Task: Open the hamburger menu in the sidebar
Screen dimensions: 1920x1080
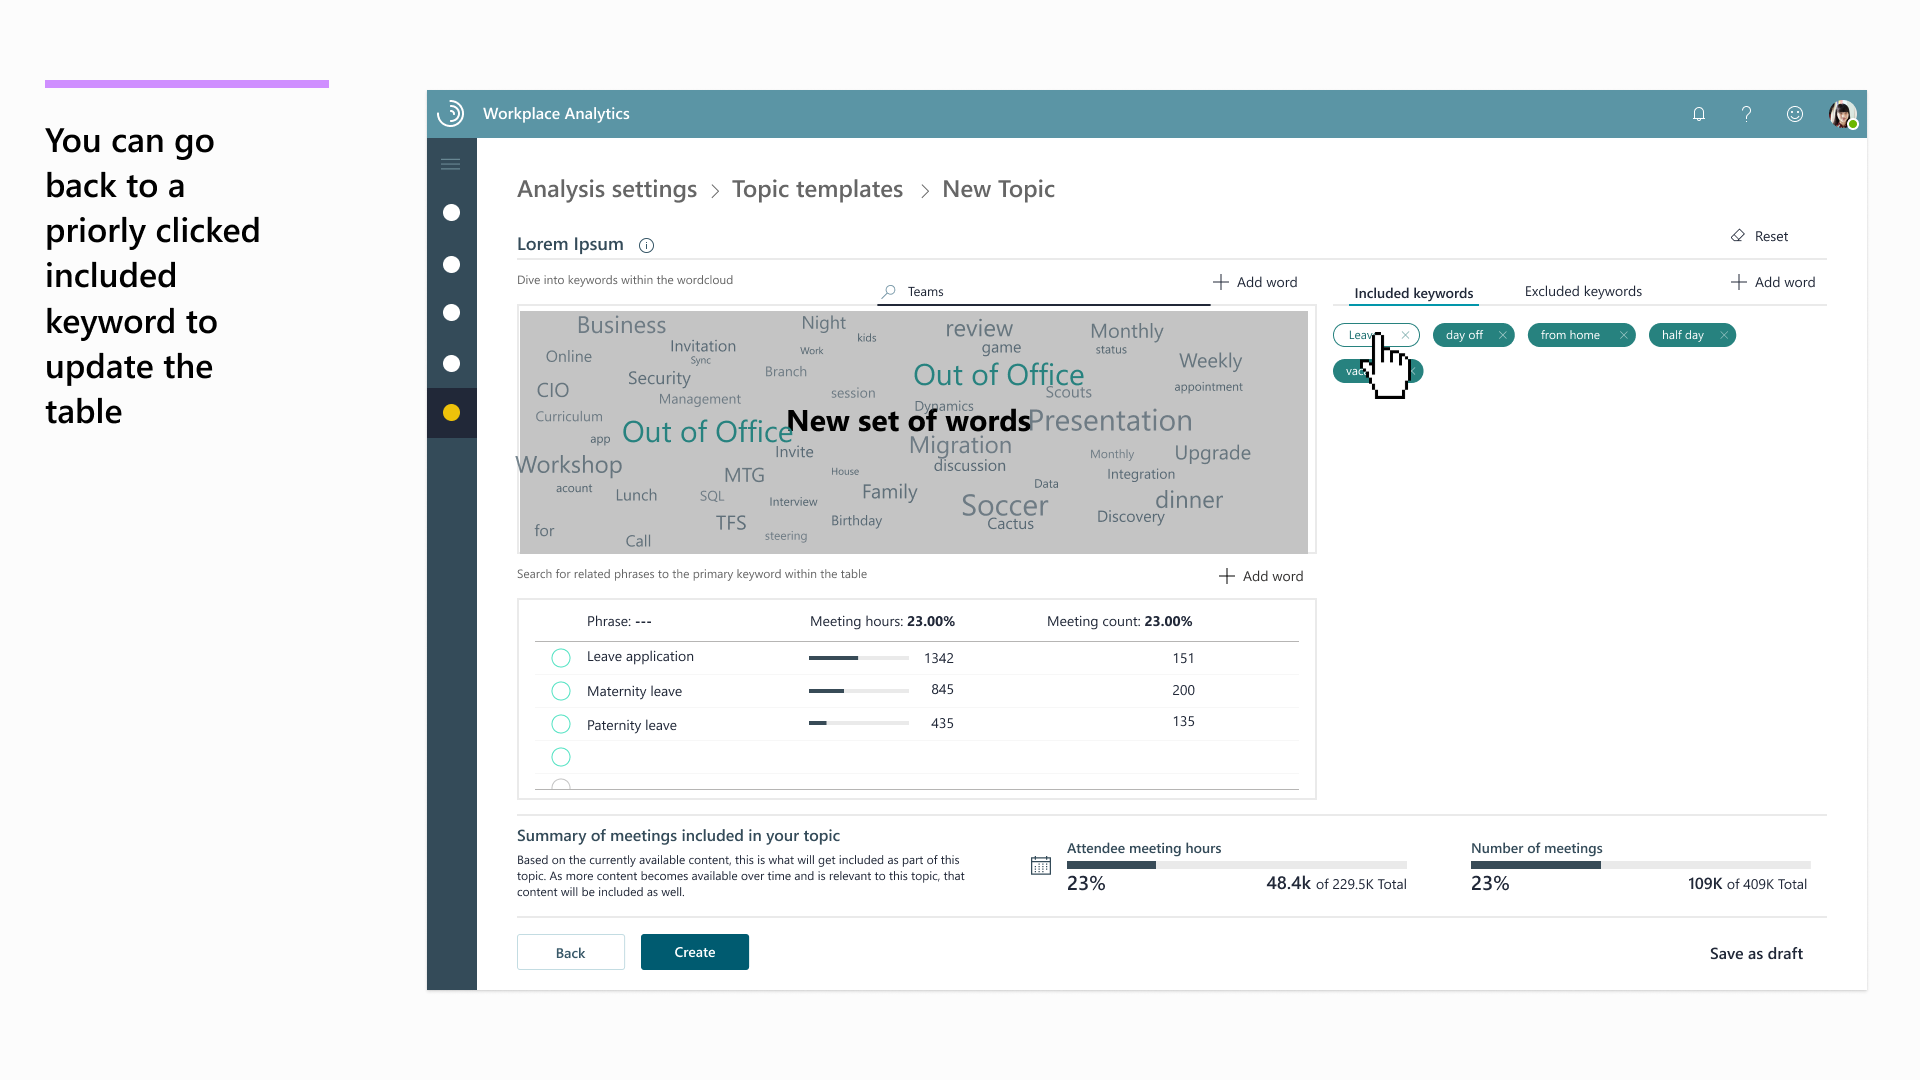Action: (x=451, y=163)
